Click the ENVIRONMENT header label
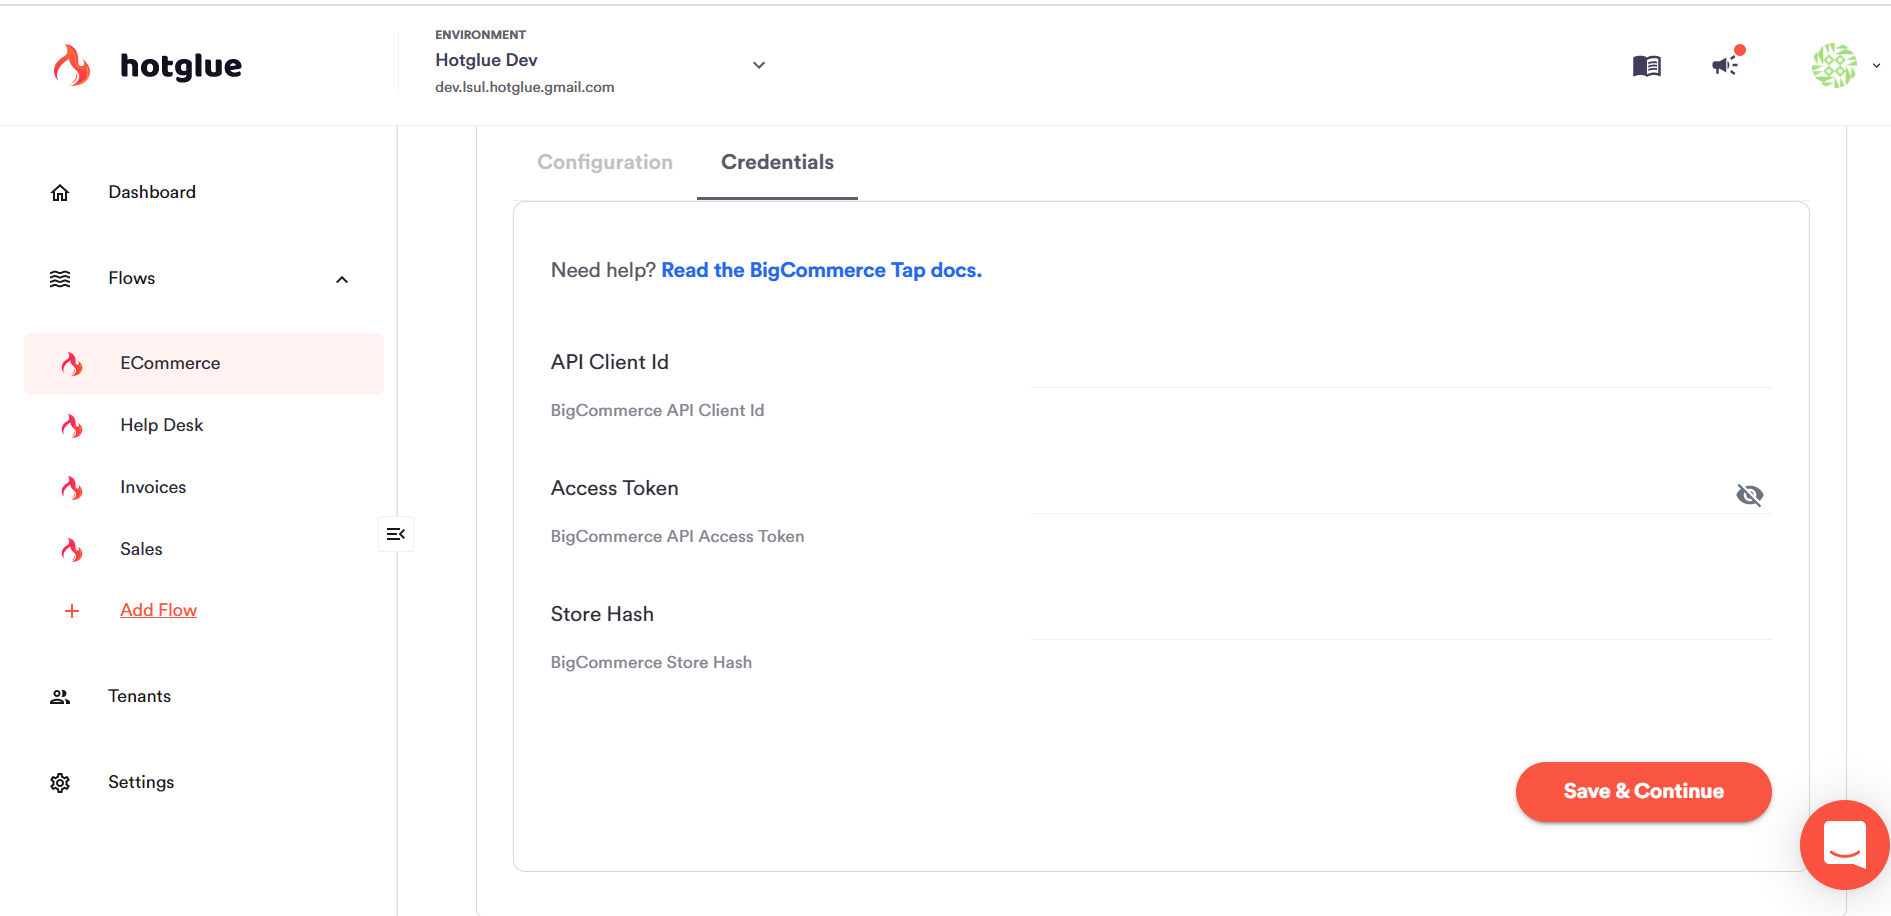 pyautogui.click(x=480, y=35)
